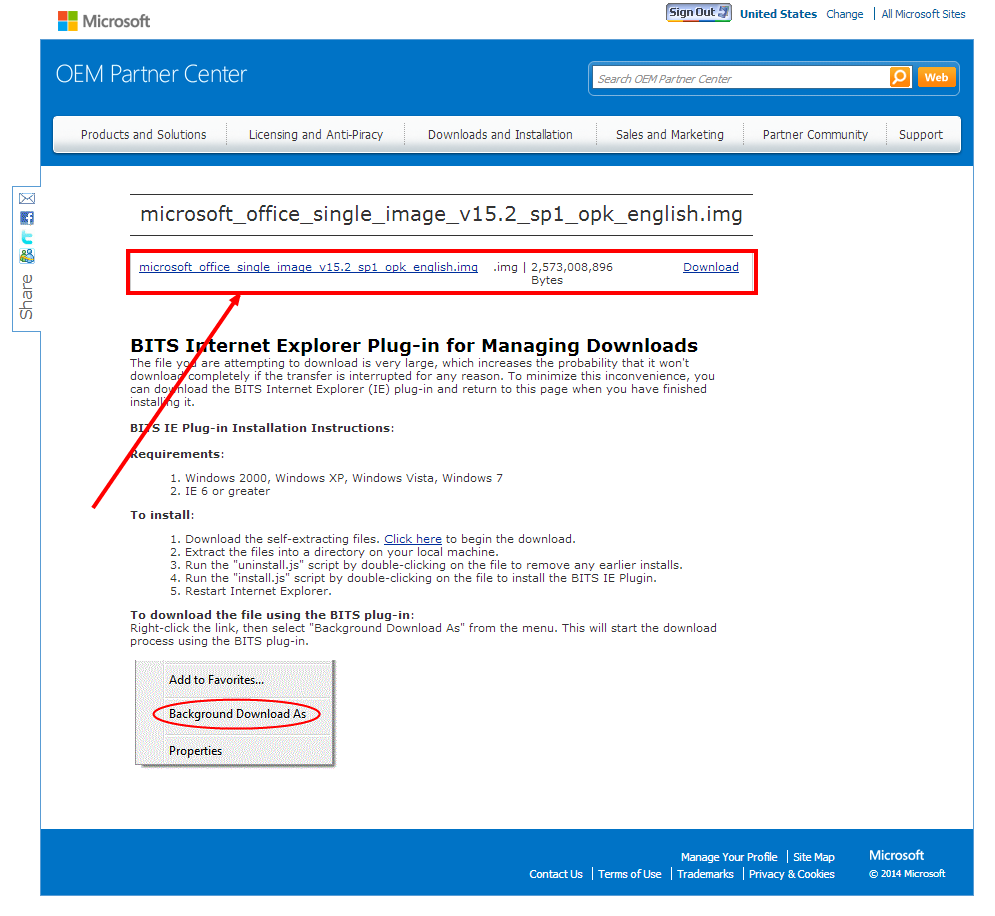Open the Sales and Marketing menu
This screenshot has width=995, height=916.
(x=669, y=134)
